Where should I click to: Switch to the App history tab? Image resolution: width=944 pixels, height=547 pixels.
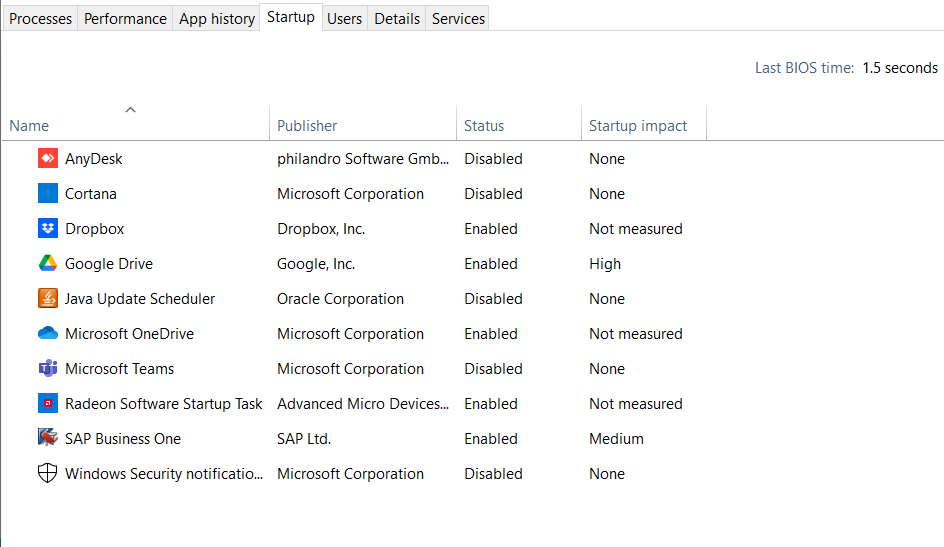pyautogui.click(x=217, y=19)
